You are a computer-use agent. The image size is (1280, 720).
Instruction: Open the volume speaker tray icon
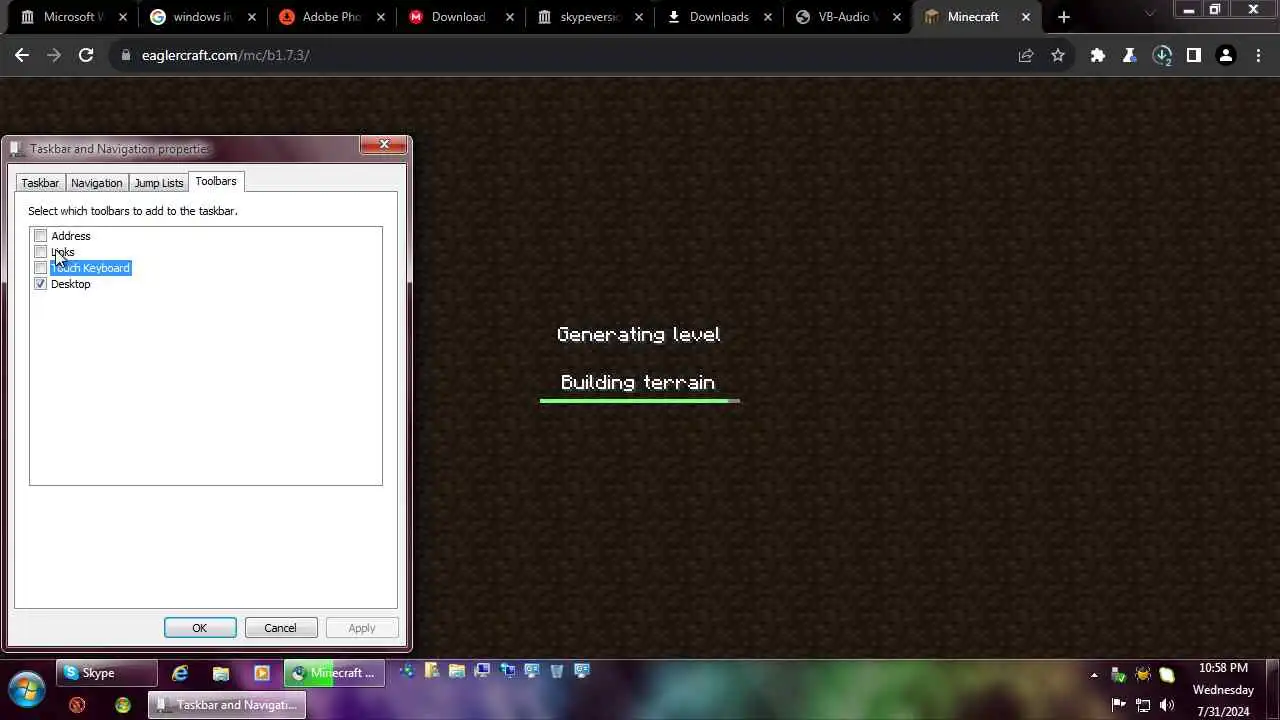(x=1167, y=705)
